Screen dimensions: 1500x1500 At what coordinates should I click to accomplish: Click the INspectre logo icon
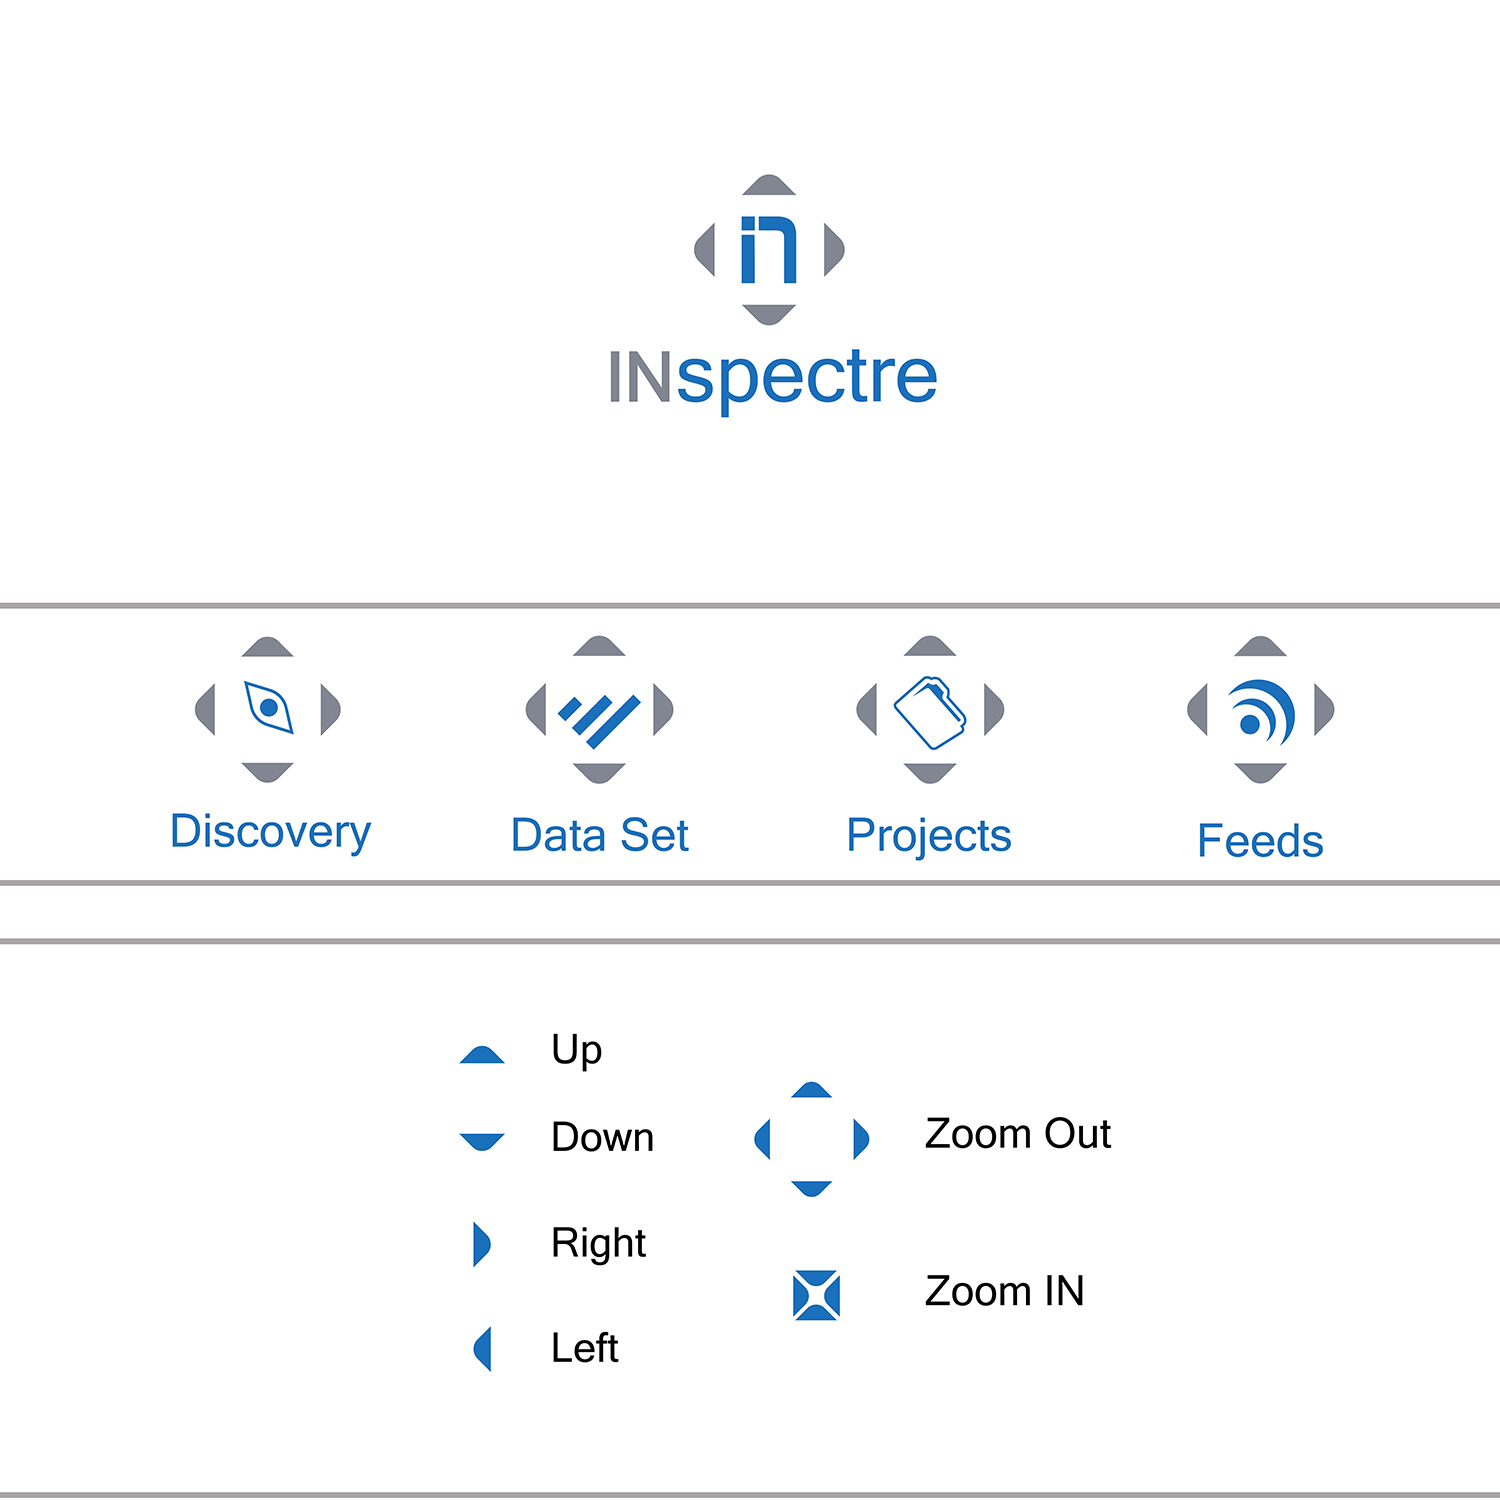pos(769,250)
